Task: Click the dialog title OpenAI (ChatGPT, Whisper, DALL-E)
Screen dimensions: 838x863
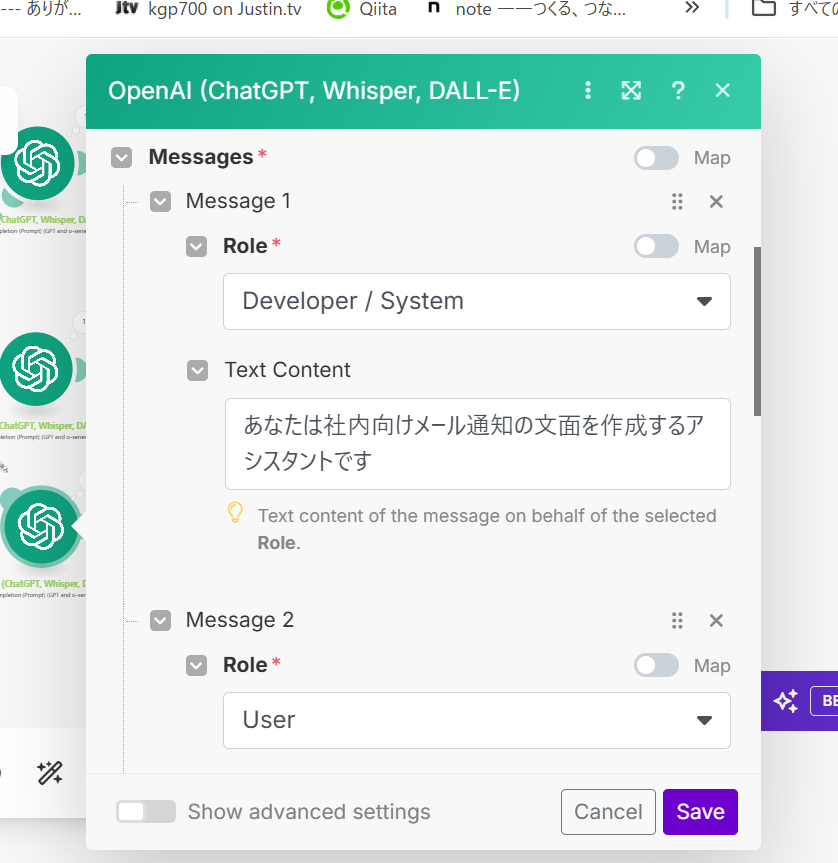Action: point(314,91)
